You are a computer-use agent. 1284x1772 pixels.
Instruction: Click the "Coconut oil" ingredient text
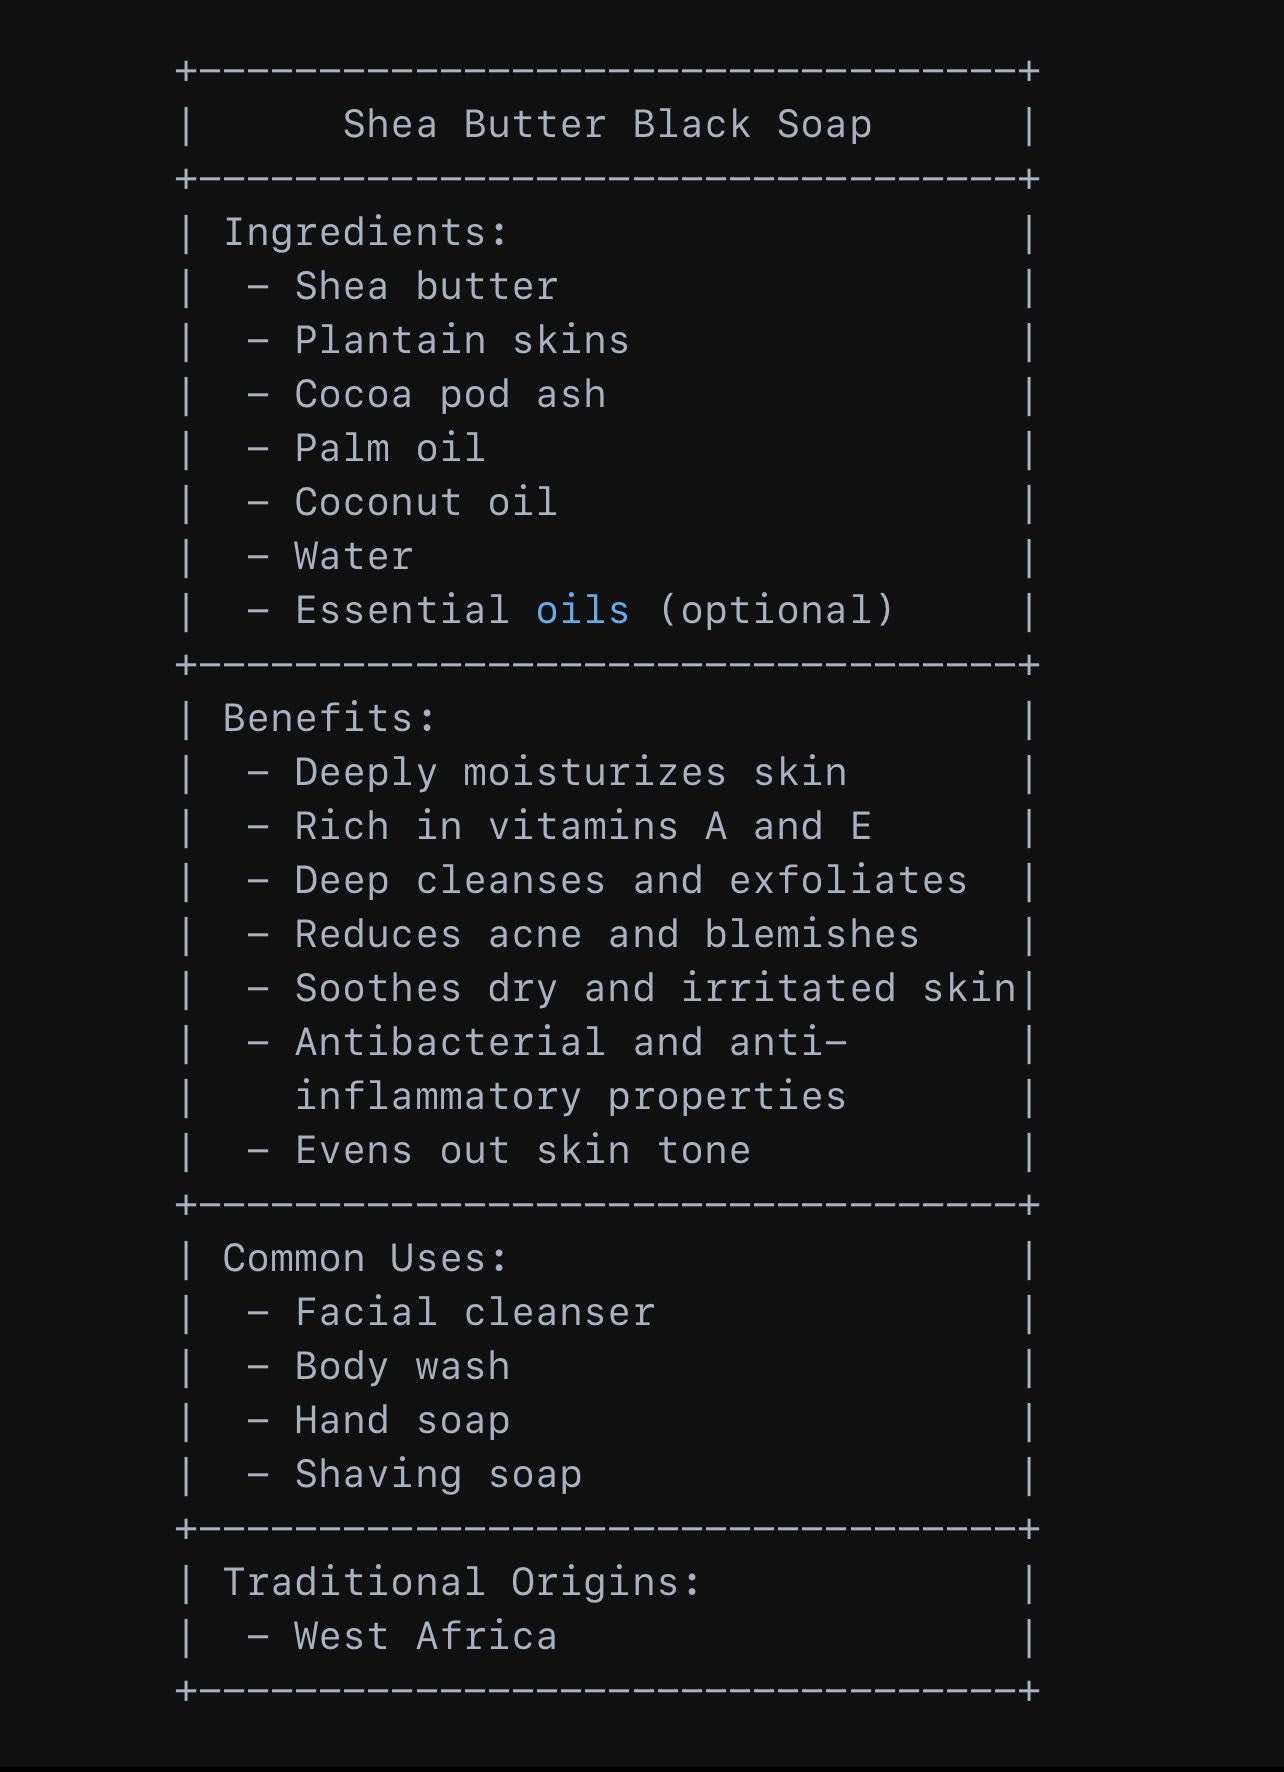pyautogui.click(x=426, y=503)
